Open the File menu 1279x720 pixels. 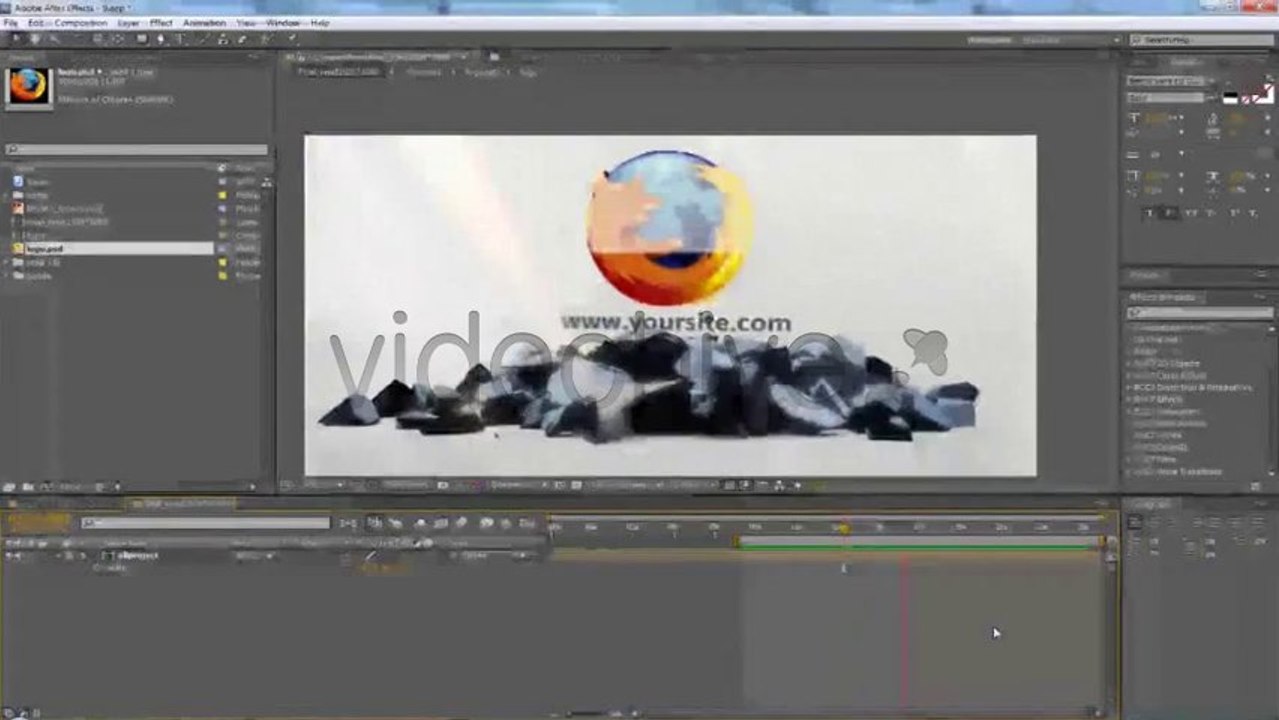[10, 22]
